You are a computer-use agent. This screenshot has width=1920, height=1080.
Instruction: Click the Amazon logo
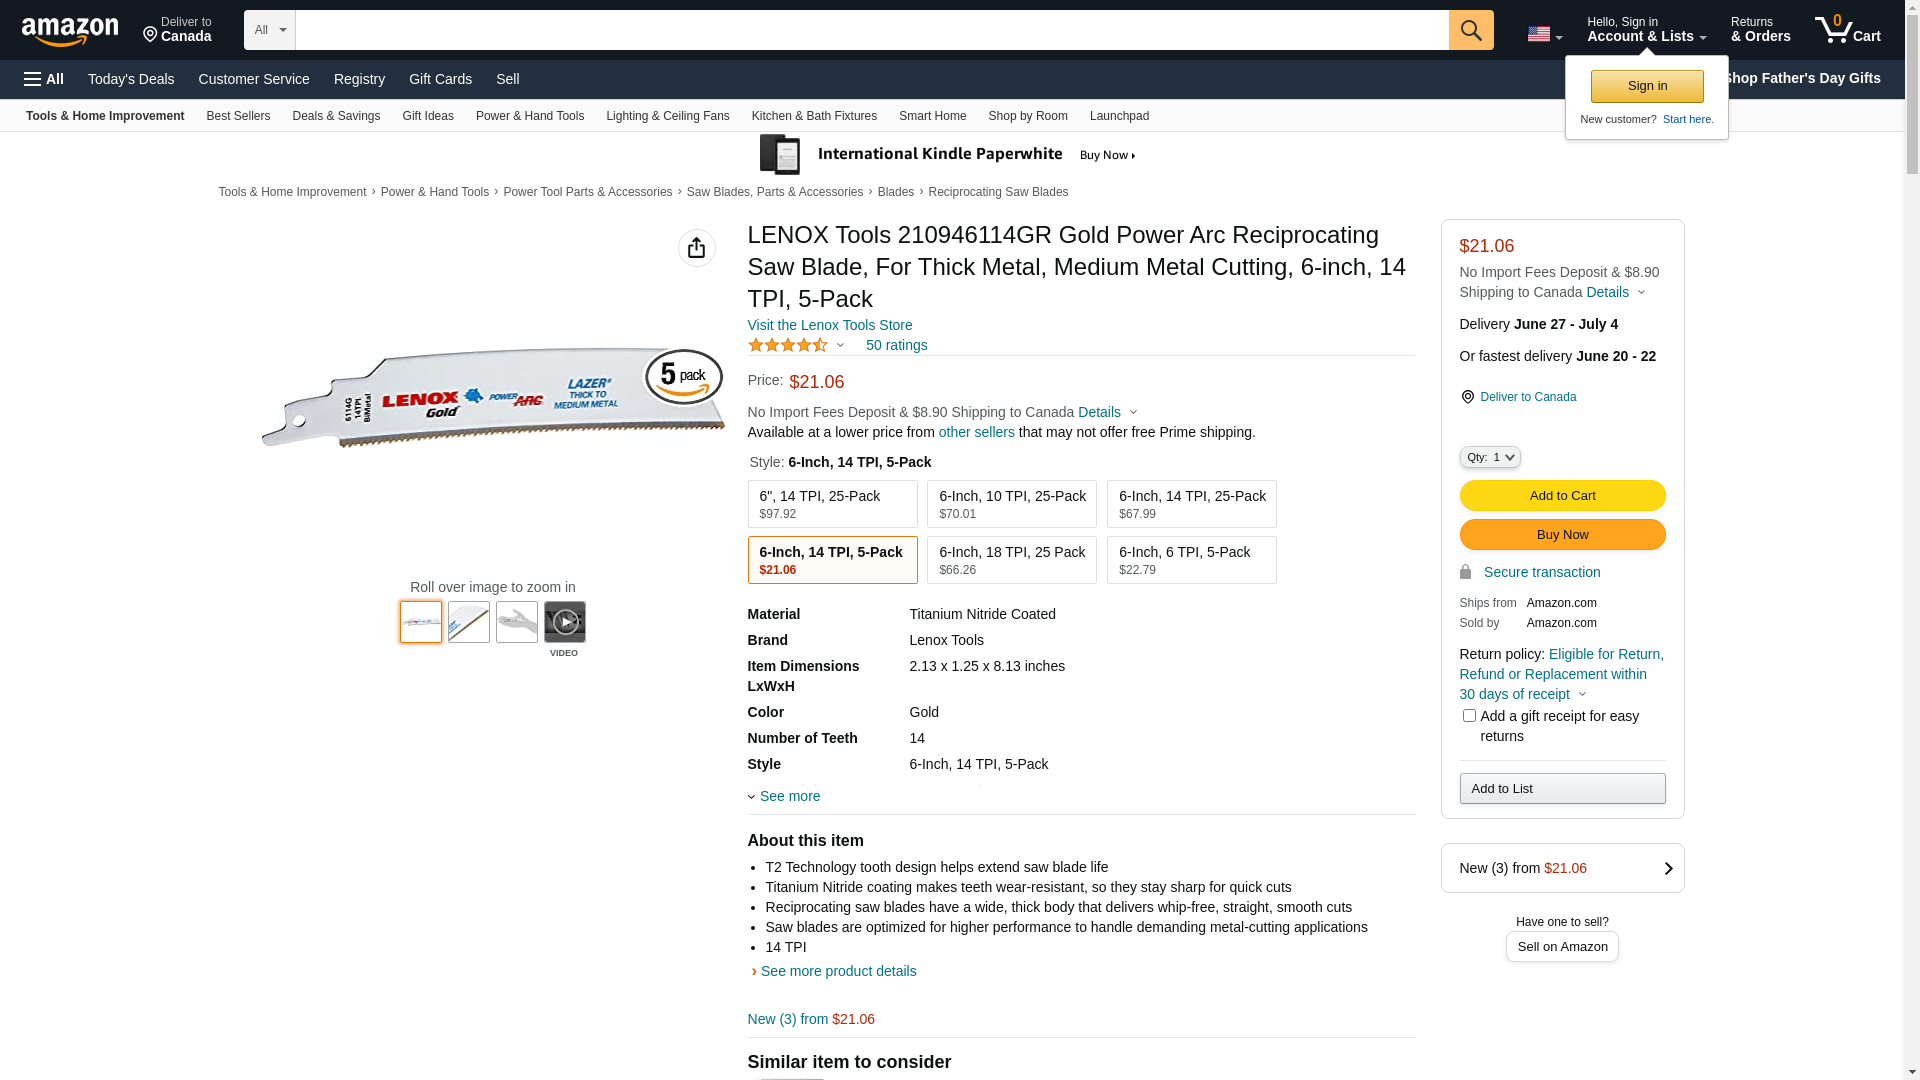coord(70,32)
